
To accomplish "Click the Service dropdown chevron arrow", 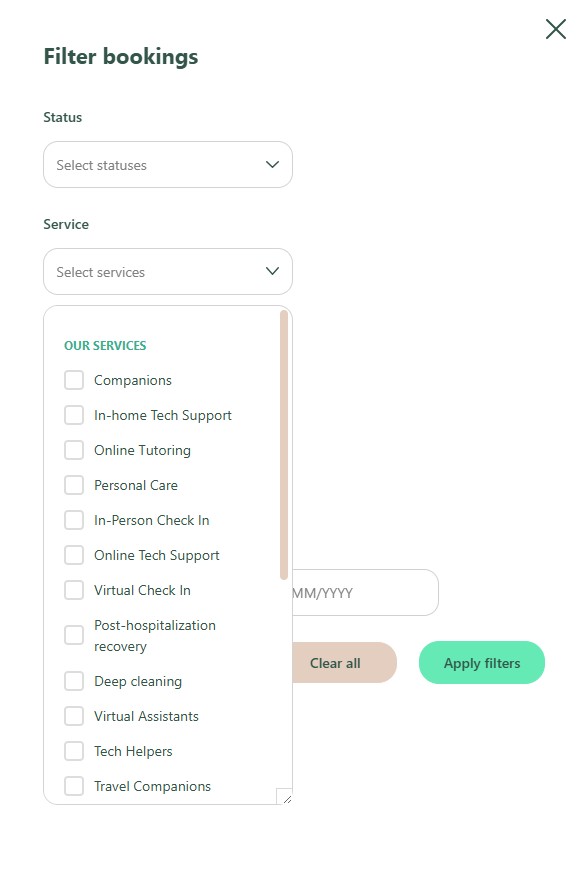I will click(272, 271).
